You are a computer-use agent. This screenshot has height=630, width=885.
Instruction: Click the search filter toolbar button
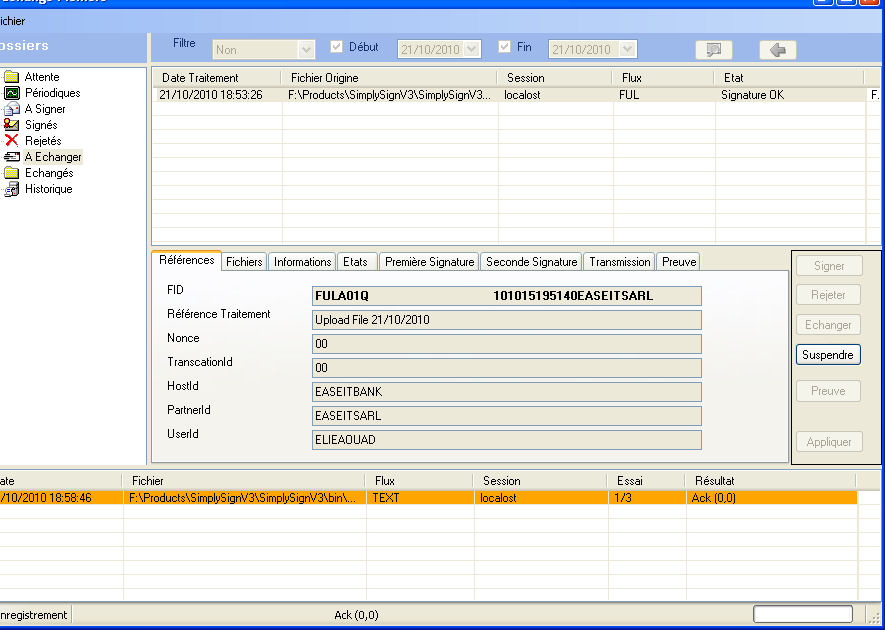pyautogui.click(x=714, y=50)
